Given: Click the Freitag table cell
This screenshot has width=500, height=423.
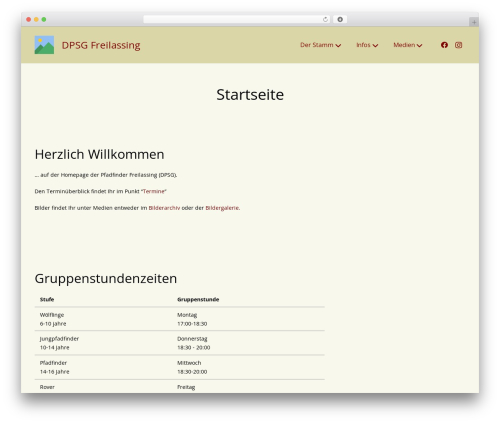Looking at the screenshot, I should [x=248, y=387].
